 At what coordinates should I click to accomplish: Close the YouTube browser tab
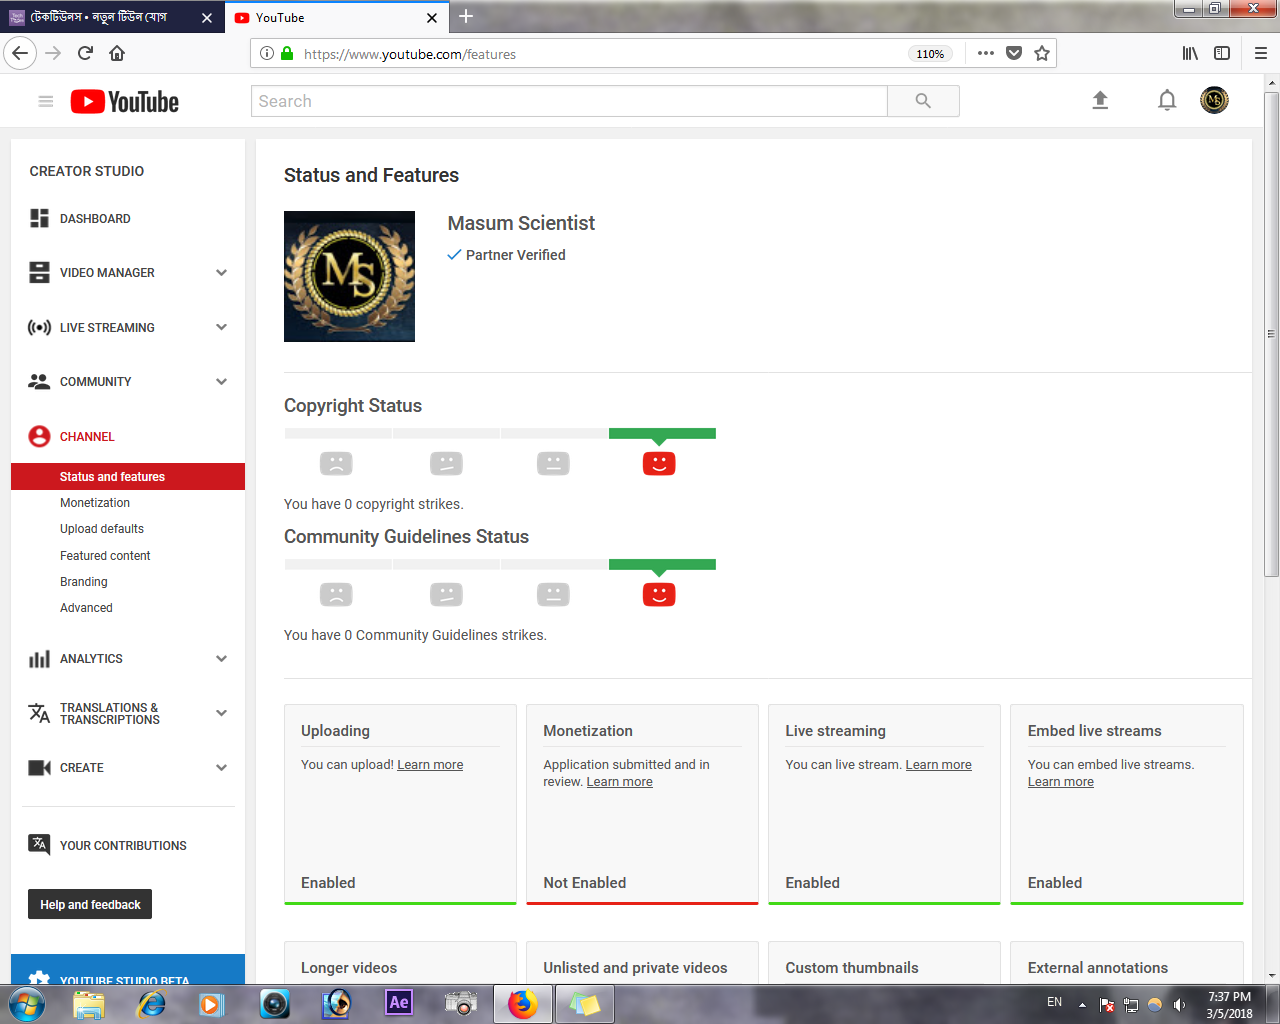coord(432,17)
